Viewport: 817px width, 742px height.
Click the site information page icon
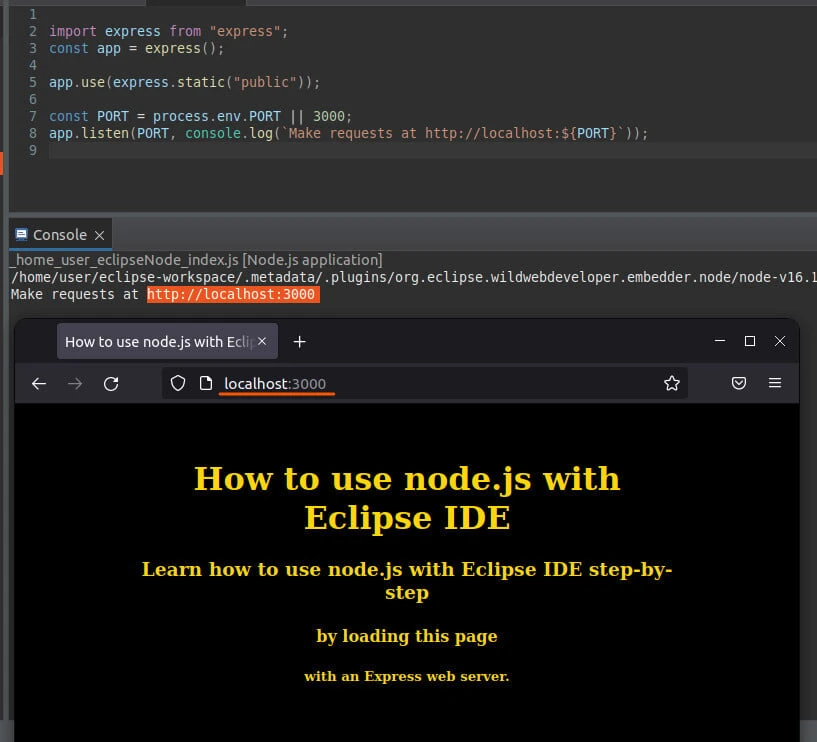point(206,384)
